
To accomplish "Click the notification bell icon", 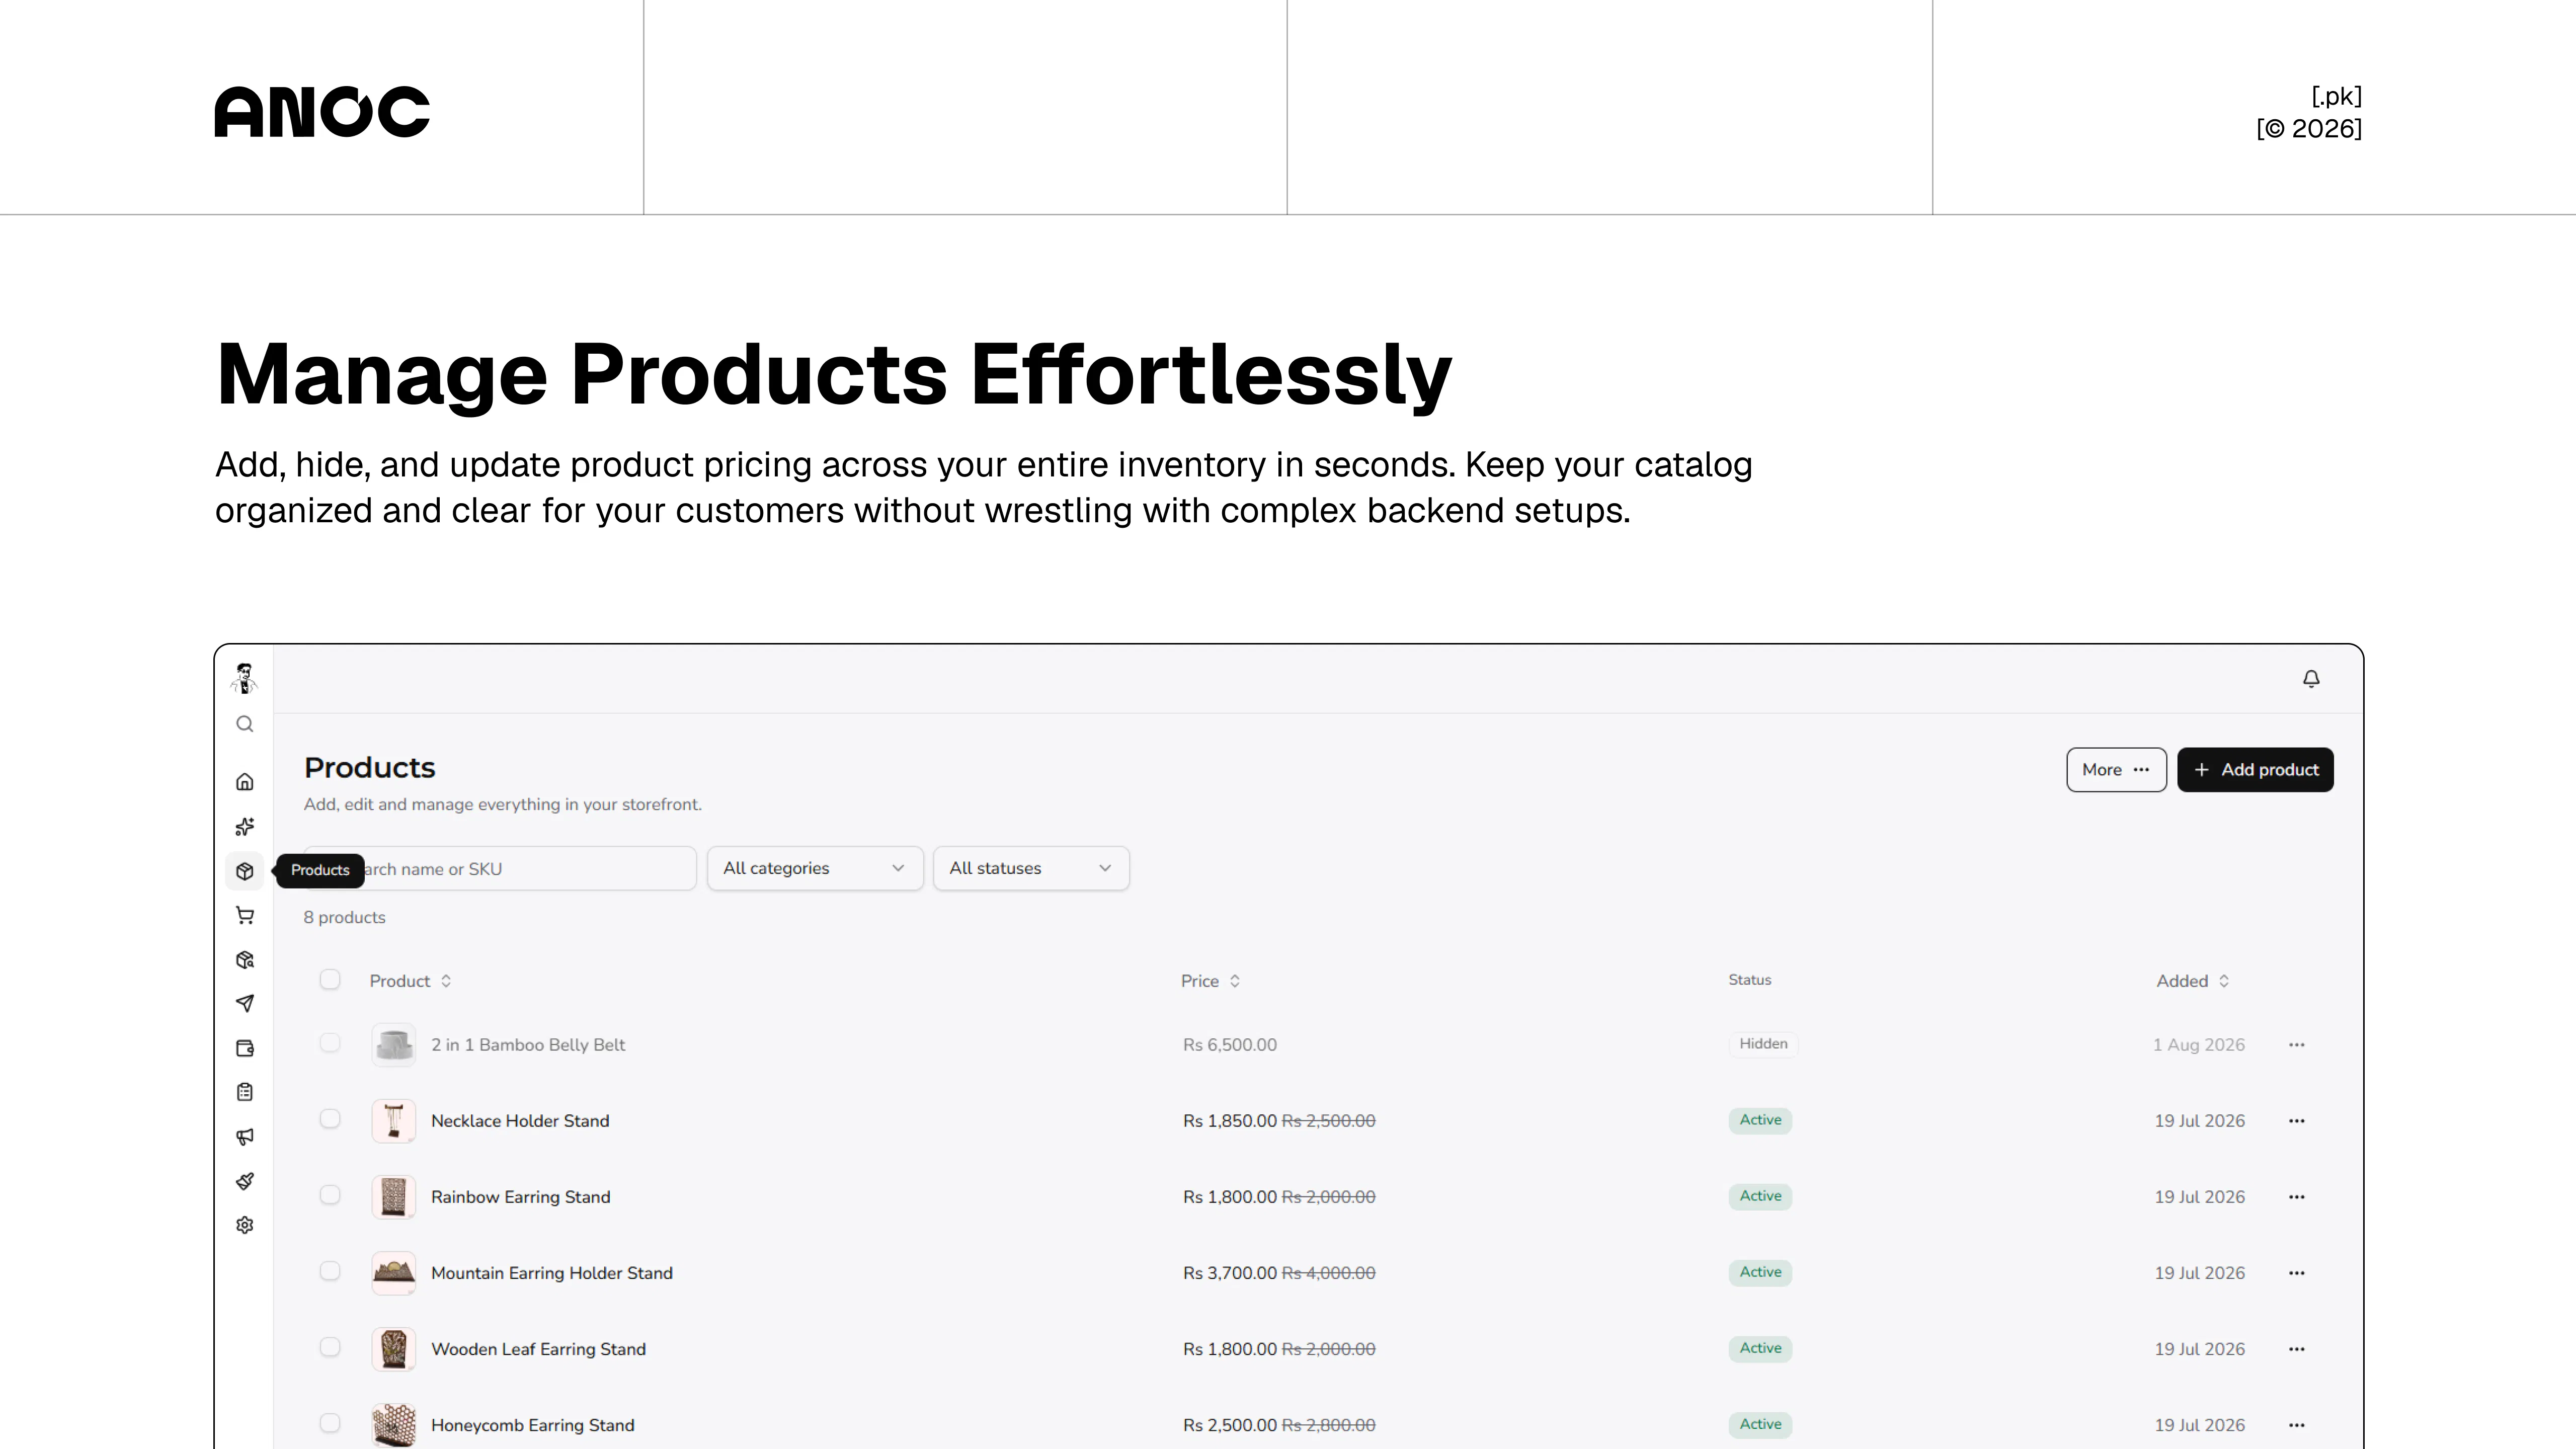I will [x=2311, y=679].
